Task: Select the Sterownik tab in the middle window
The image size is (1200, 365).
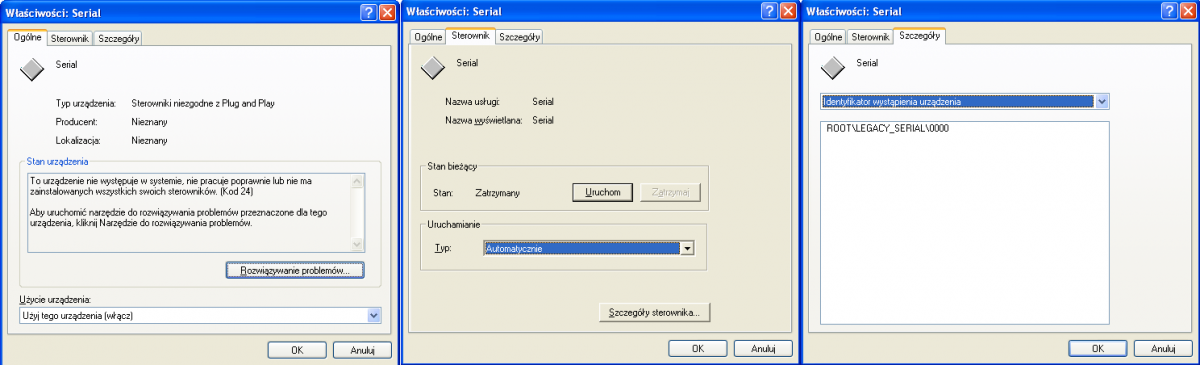Action: pyautogui.click(x=470, y=36)
